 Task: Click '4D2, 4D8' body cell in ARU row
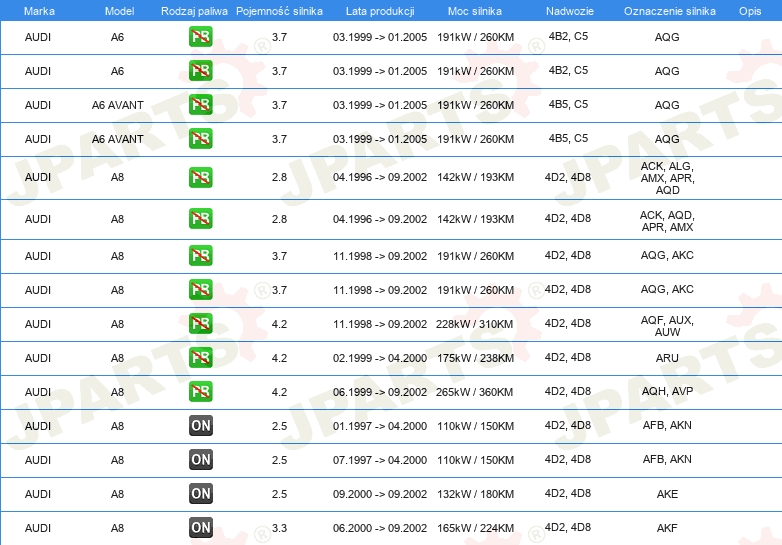click(x=568, y=357)
